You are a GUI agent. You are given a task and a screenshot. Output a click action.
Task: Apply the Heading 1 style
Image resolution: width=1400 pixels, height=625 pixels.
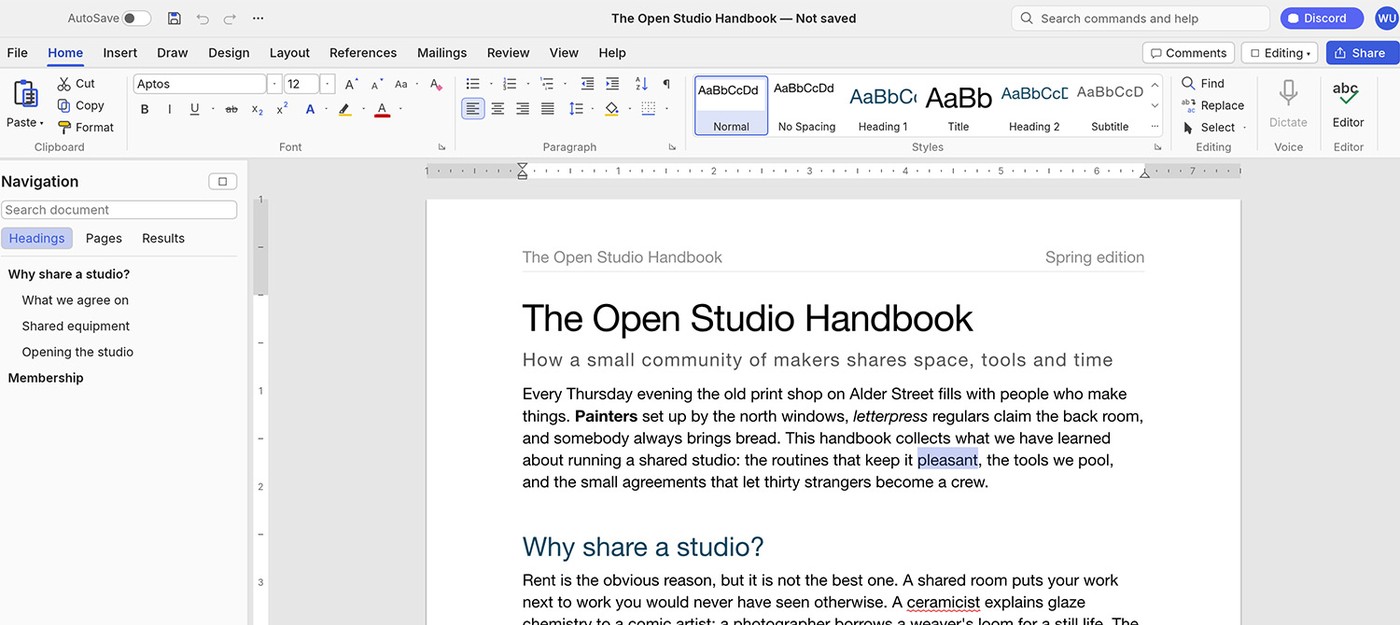(x=883, y=106)
